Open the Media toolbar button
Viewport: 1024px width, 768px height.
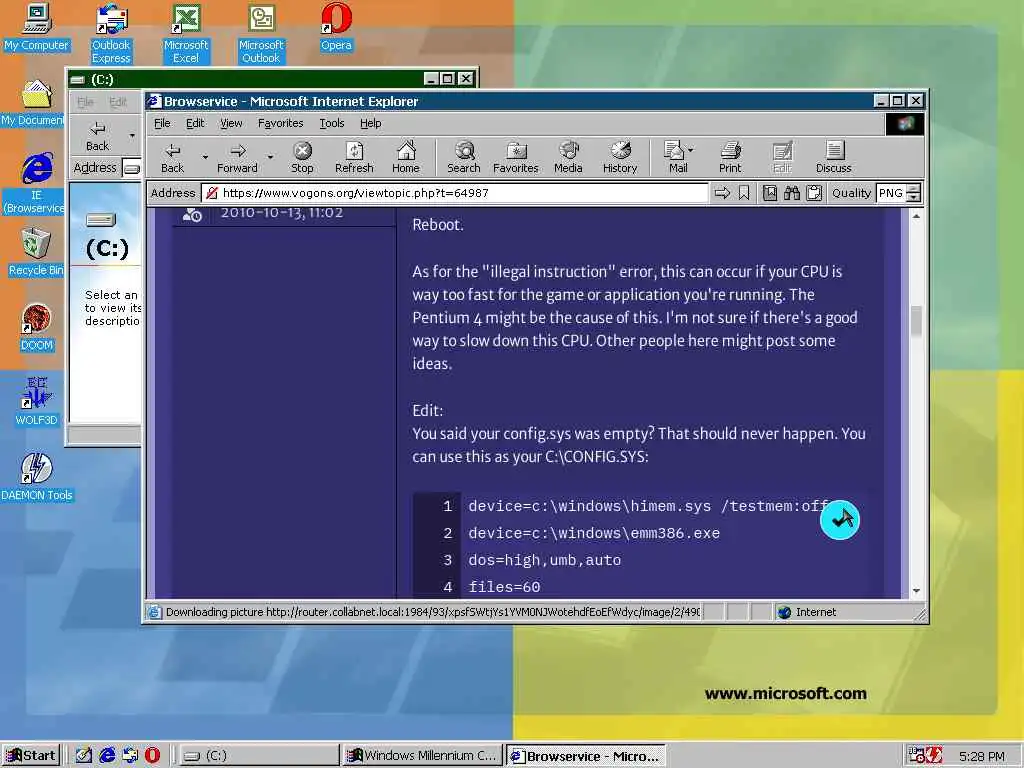point(568,157)
